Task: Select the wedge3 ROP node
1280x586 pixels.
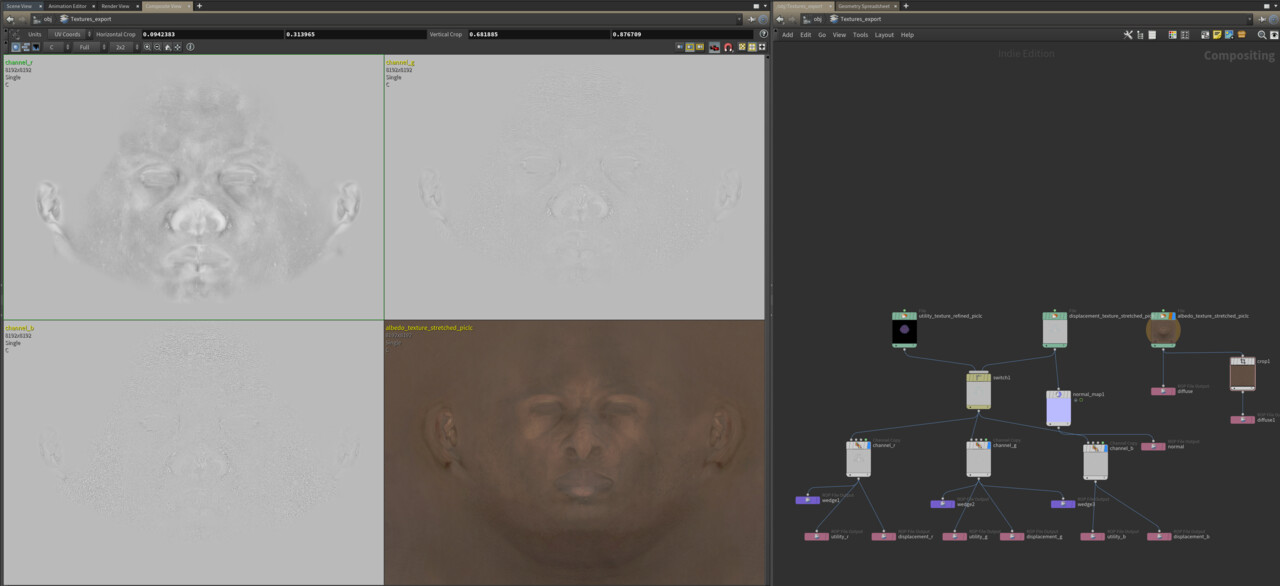Action: click(x=1063, y=504)
